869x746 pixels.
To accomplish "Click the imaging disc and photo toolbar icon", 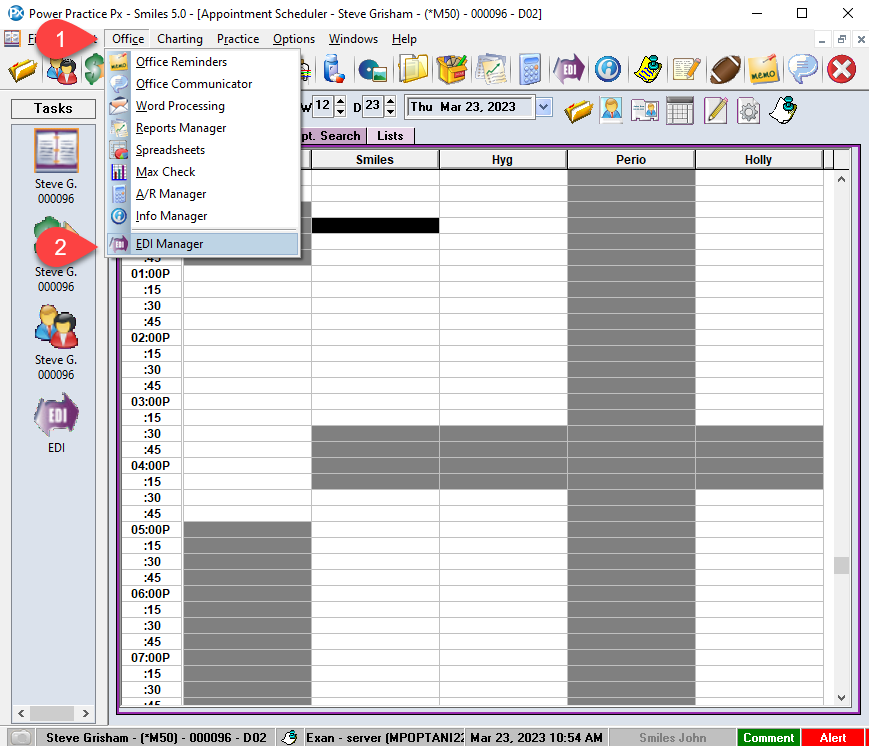I will pyautogui.click(x=372, y=70).
